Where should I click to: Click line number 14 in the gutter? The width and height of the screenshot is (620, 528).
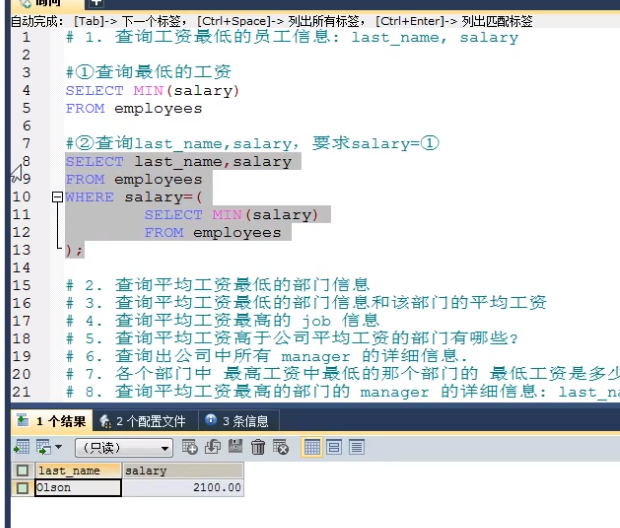click(x=21, y=268)
